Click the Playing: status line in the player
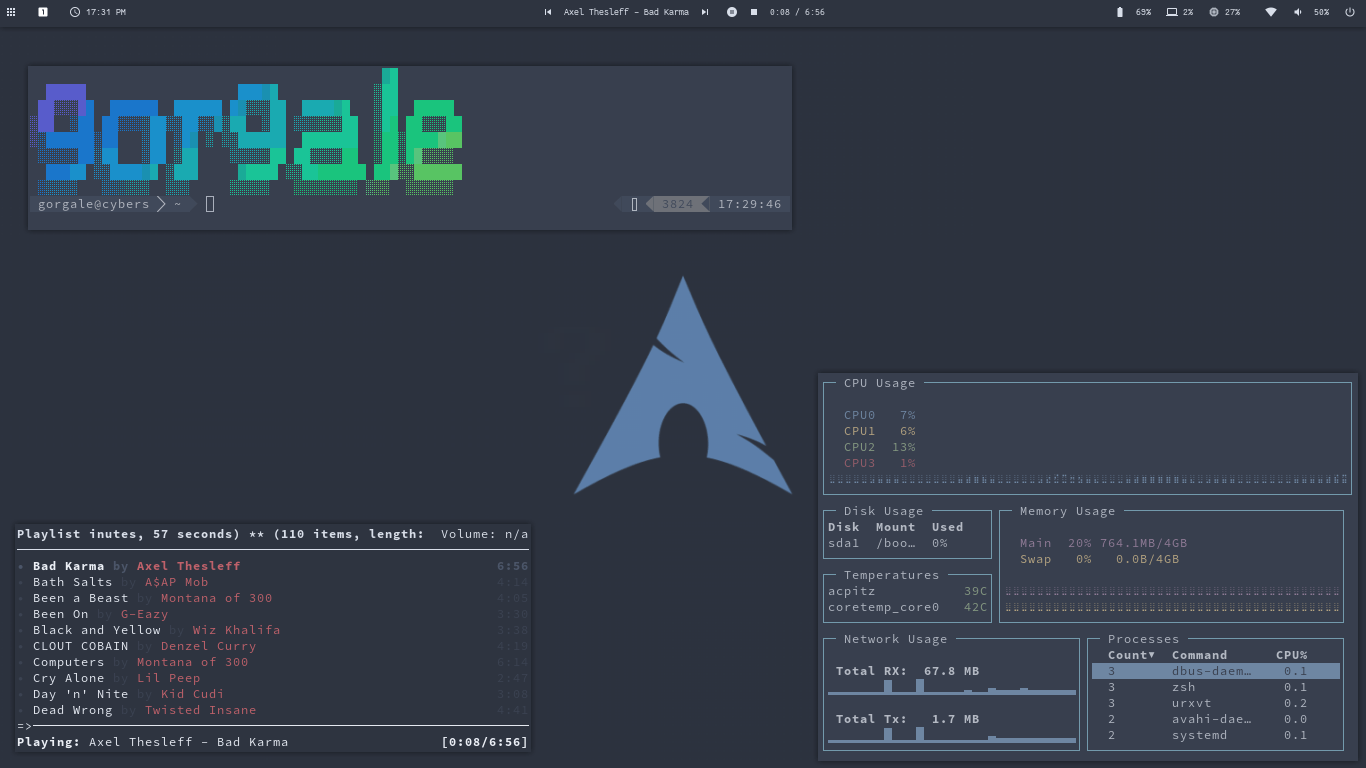 point(152,742)
